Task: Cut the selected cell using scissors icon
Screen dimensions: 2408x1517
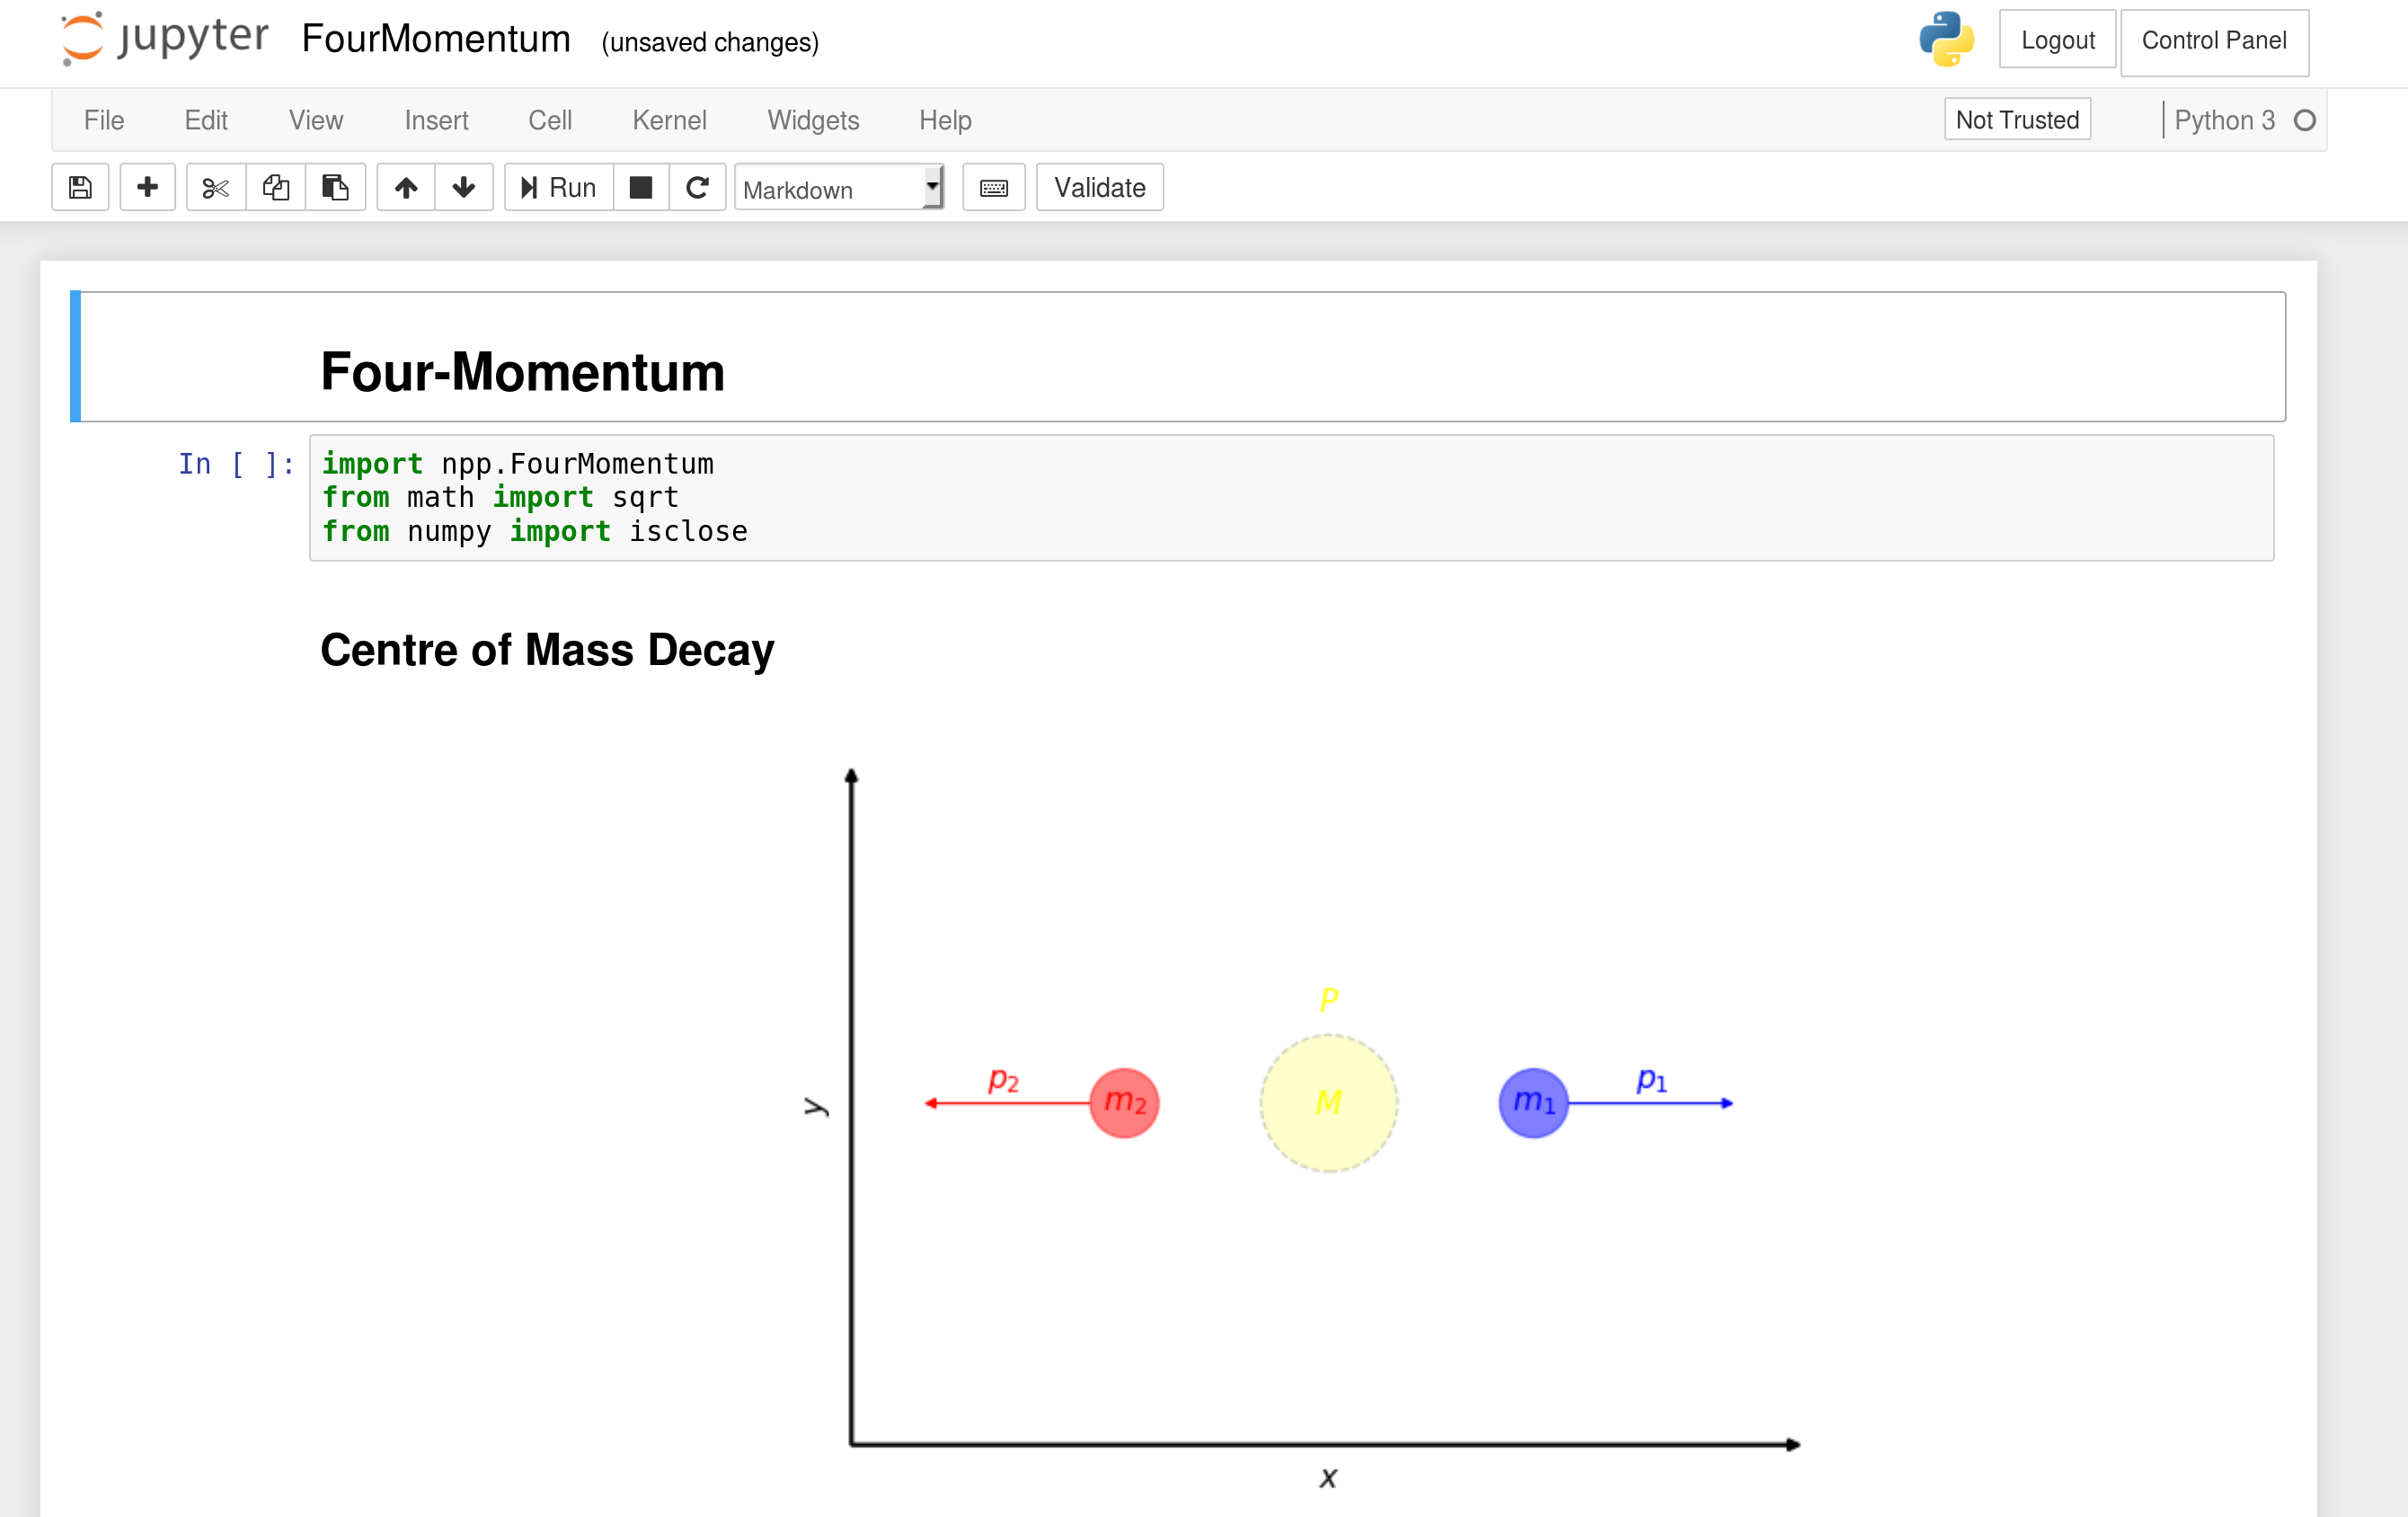Action: click(214, 187)
